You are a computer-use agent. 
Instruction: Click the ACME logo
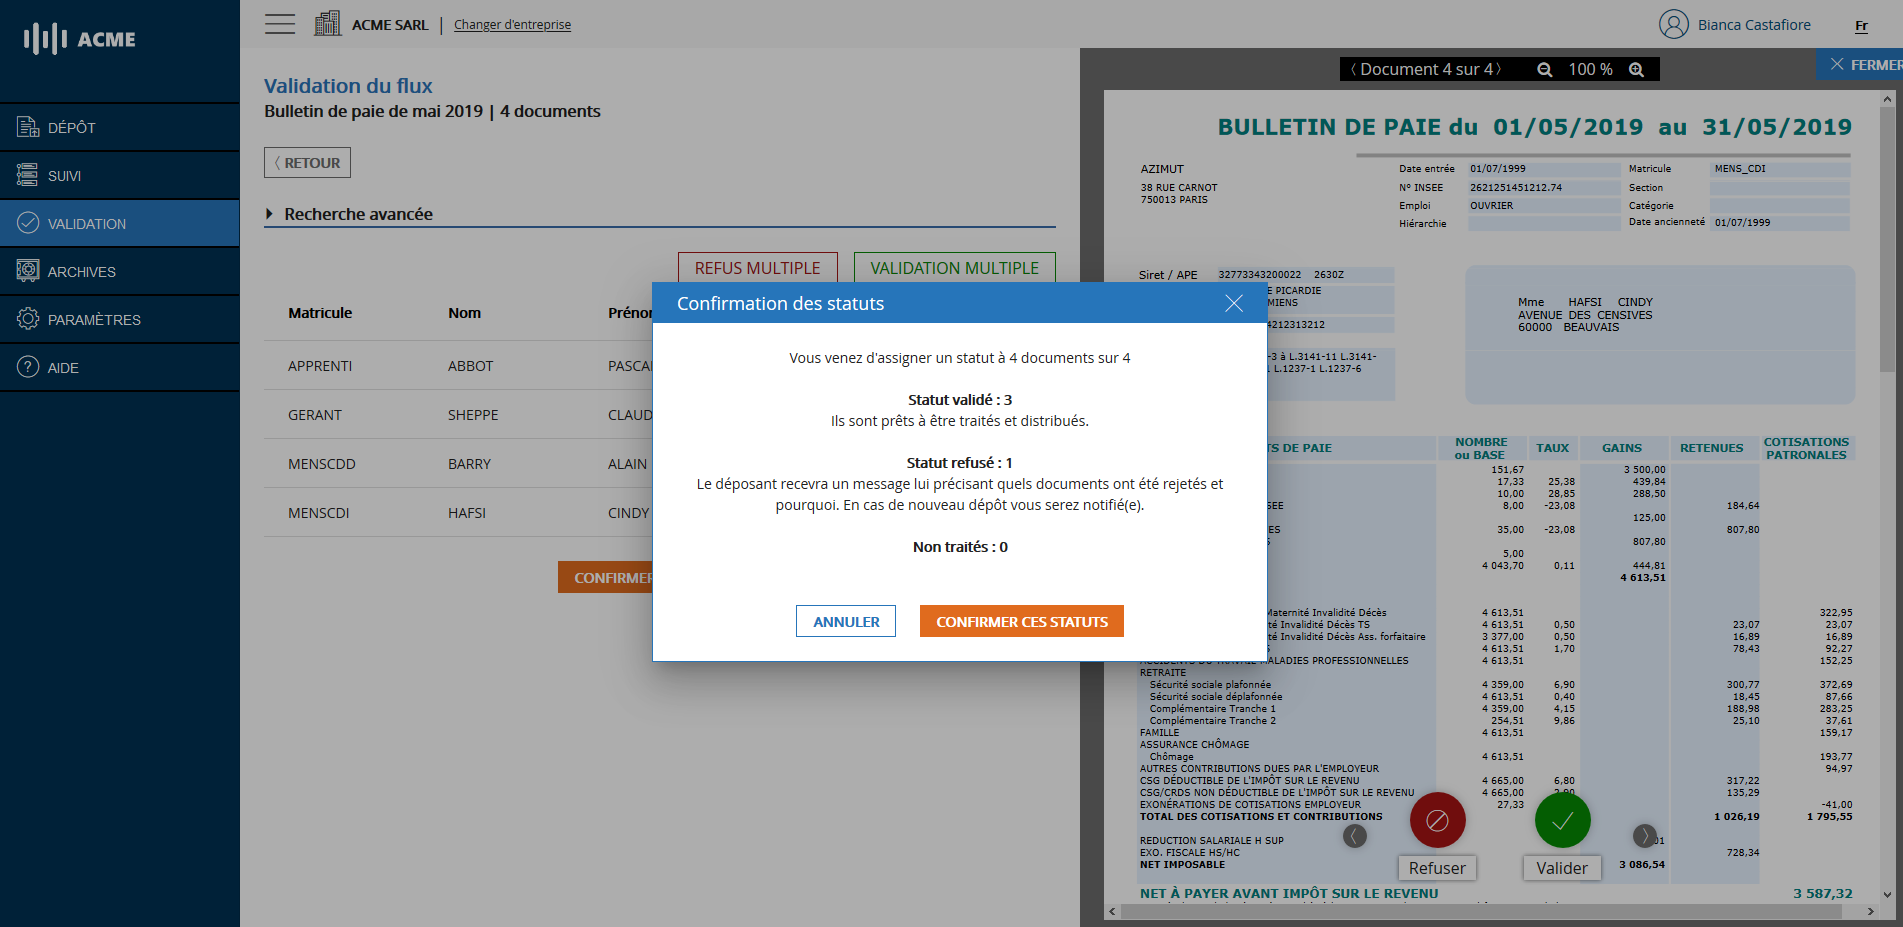point(78,39)
